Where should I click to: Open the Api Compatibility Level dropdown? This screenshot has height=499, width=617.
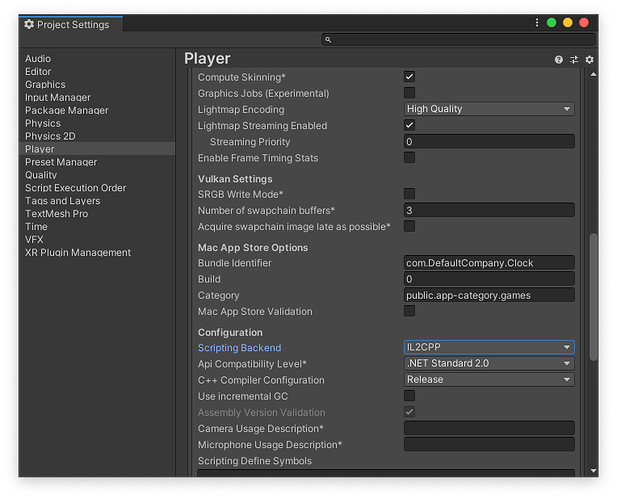click(x=488, y=364)
